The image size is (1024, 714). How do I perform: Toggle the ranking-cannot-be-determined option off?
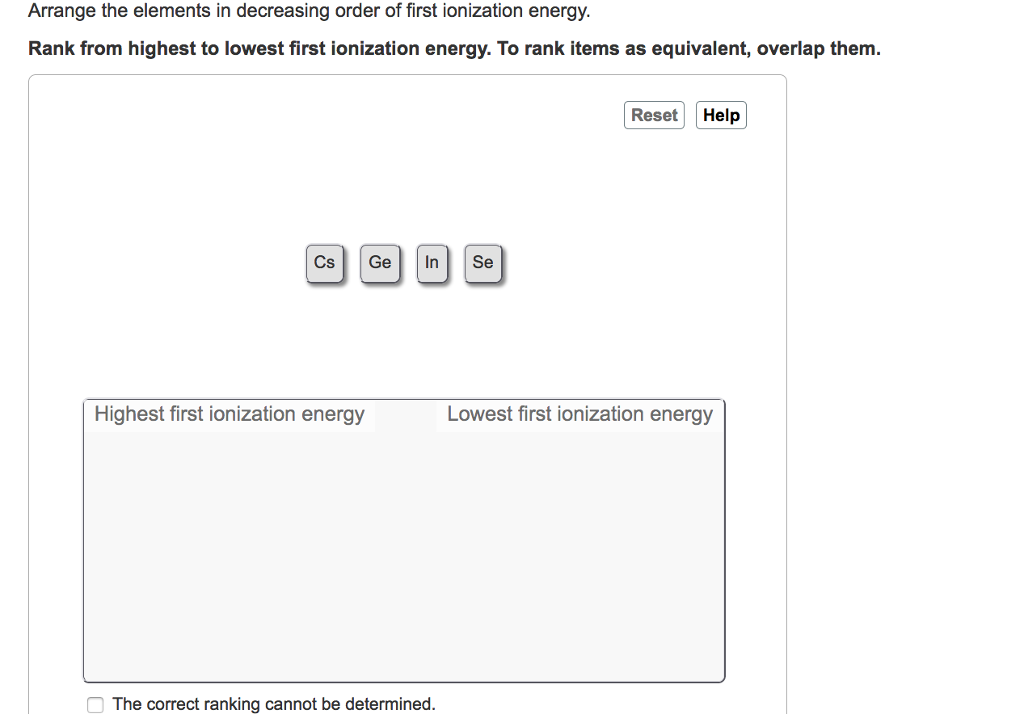tap(95, 704)
